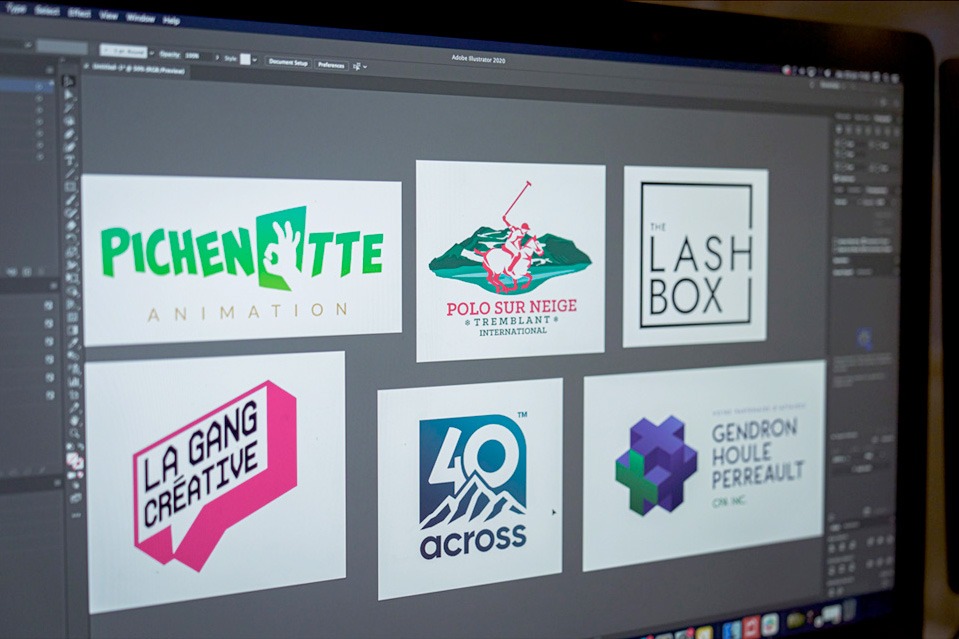Select the Selection tool in the toolbar

68,81
